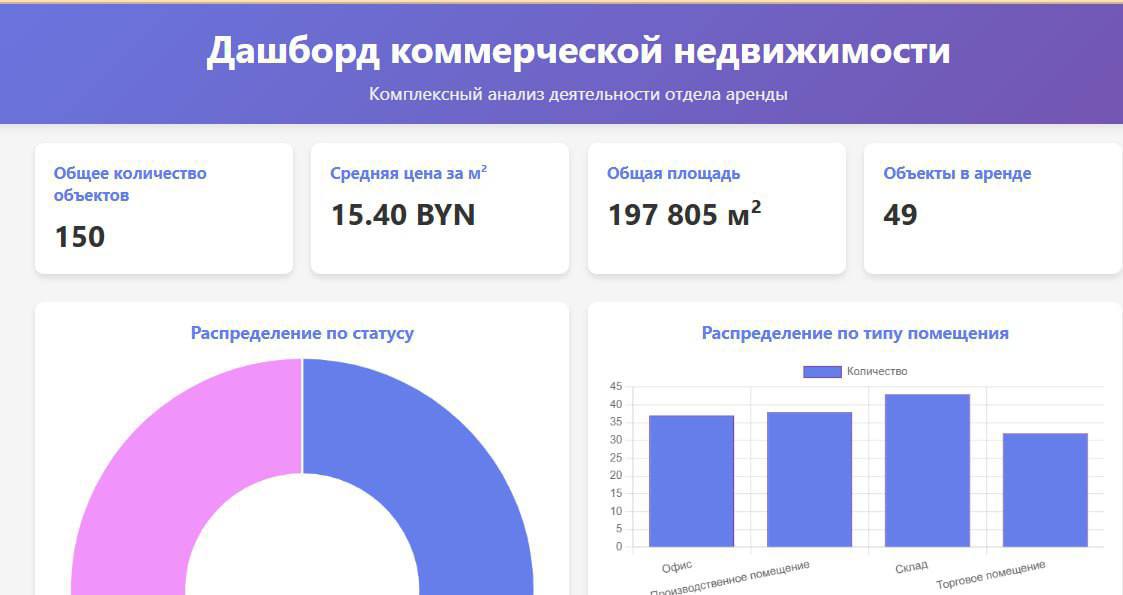Click the "Офис" axis label
Image resolution: width=1123 pixels, height=595 pixels.
(678, 567)
